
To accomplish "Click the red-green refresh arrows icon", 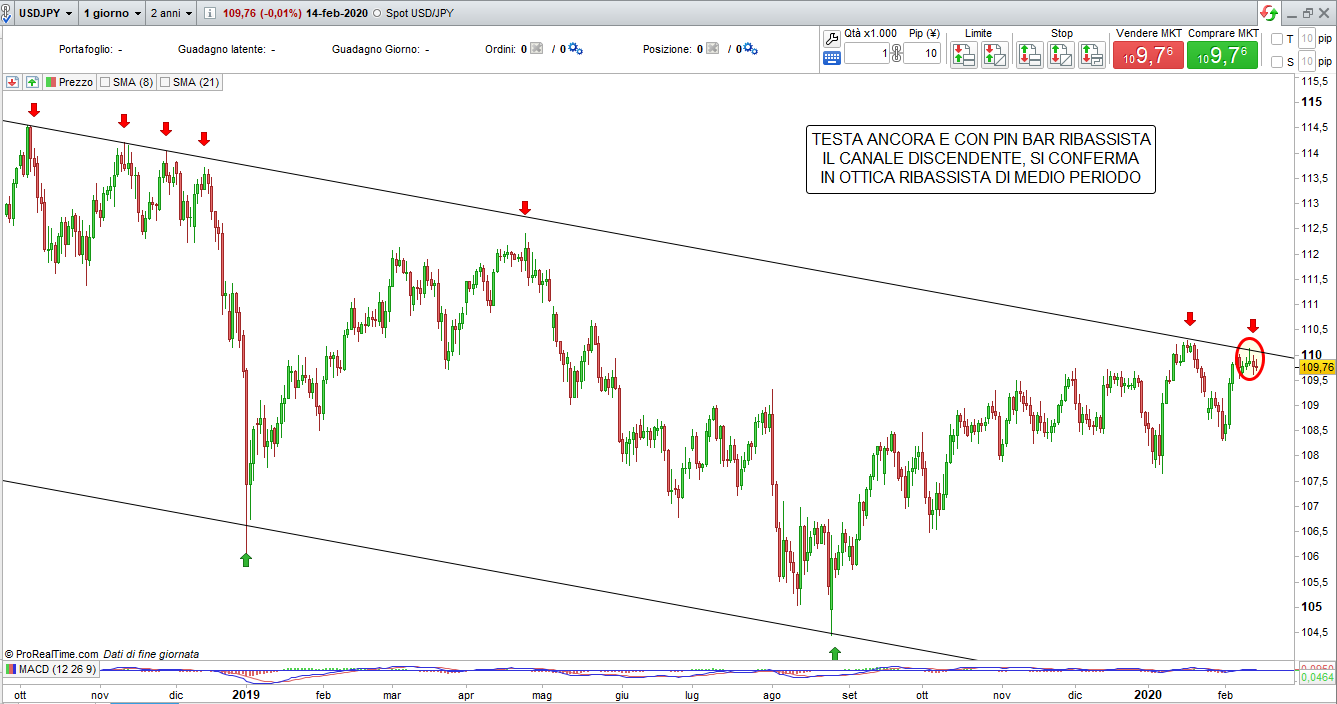I will 1269,13.
